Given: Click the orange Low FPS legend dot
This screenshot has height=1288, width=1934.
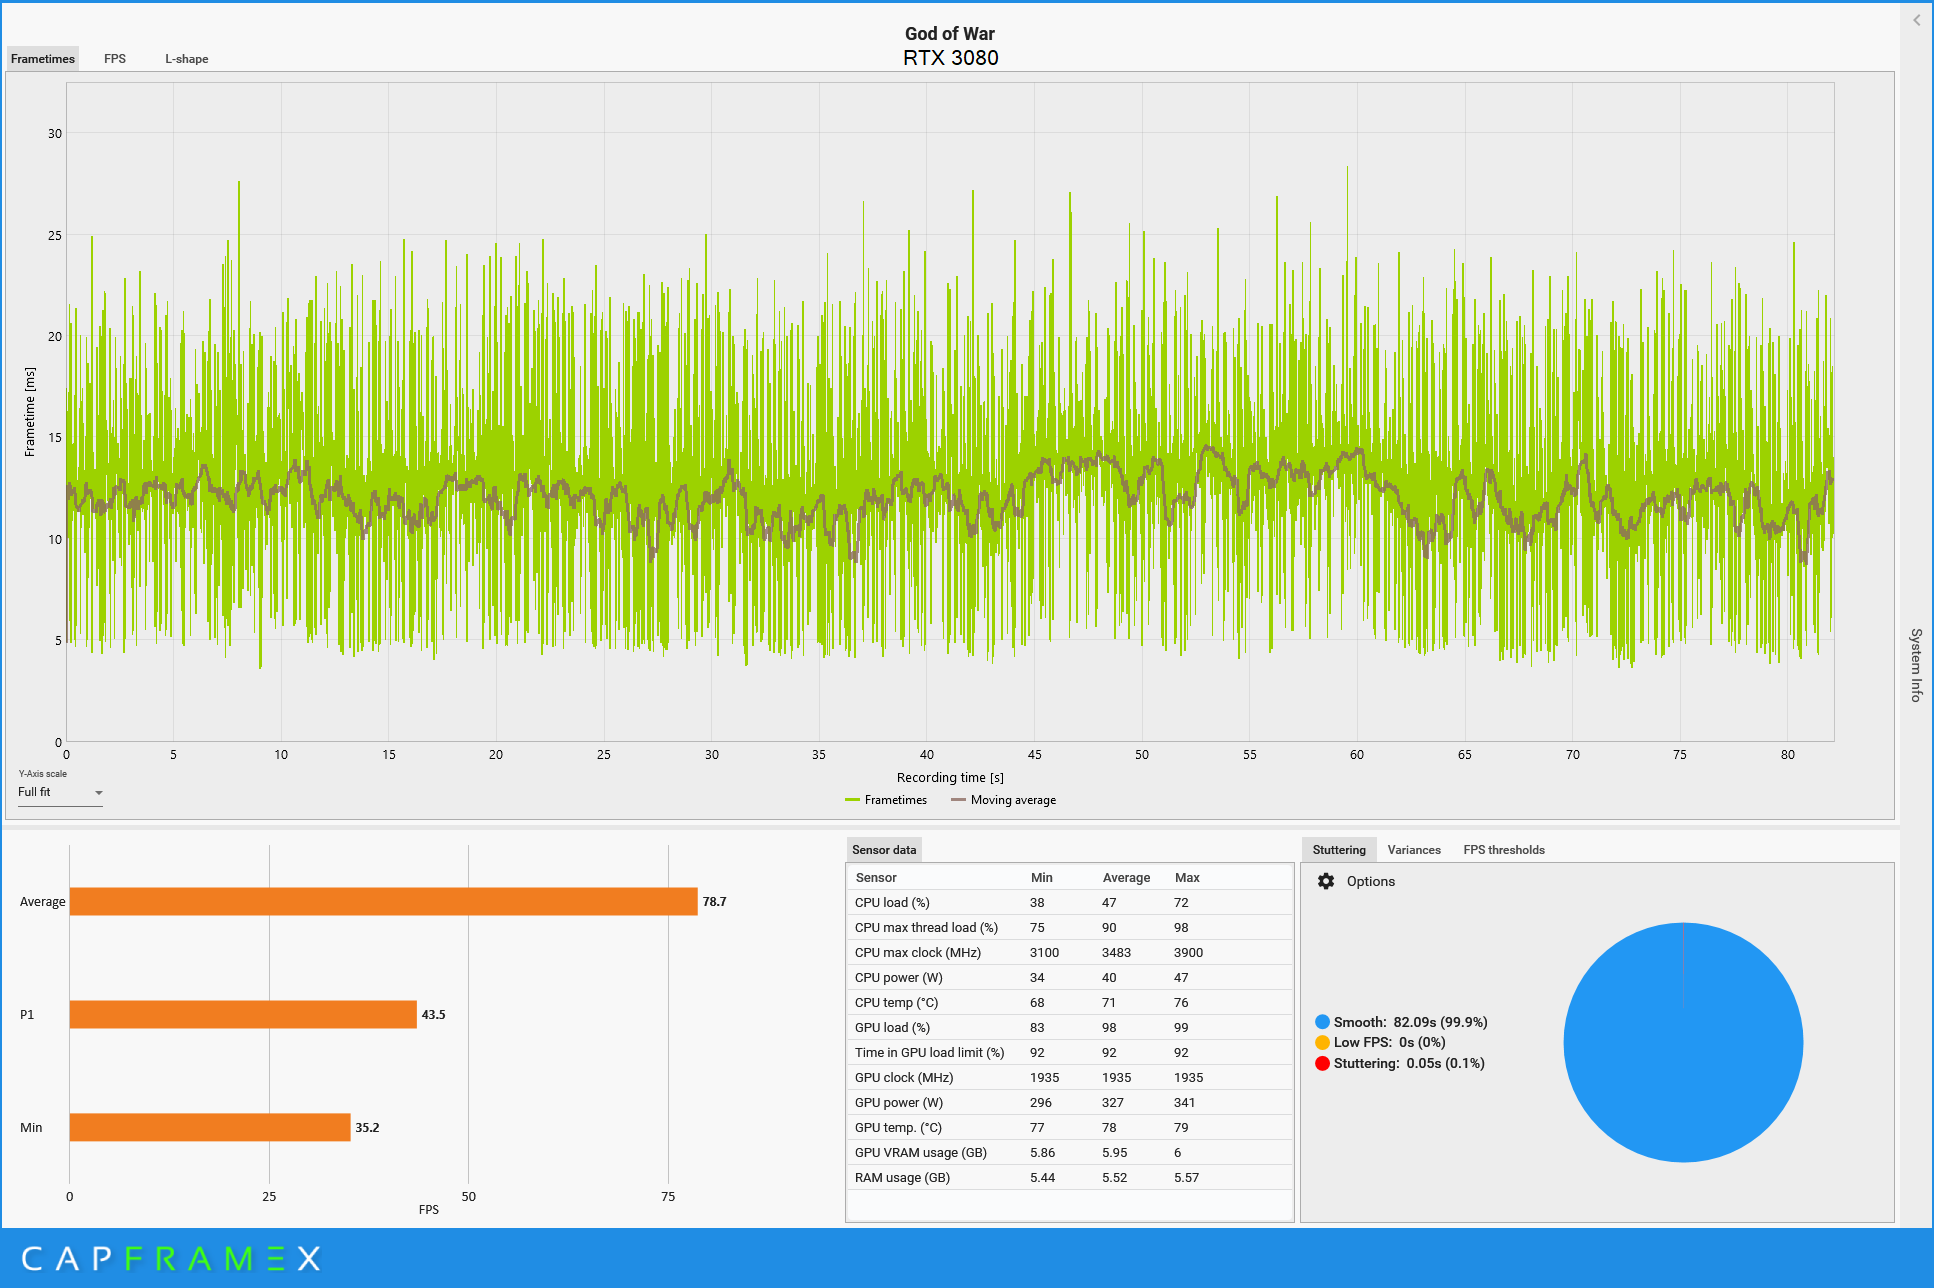Looking at the screenshot, I should (1322, 1042).
